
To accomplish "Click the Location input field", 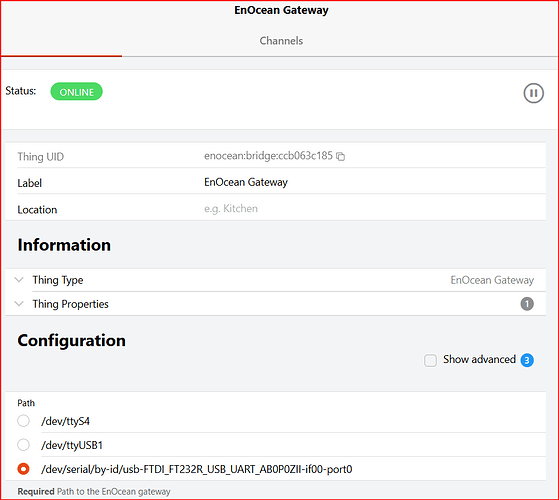I will (x=374, y=208).
